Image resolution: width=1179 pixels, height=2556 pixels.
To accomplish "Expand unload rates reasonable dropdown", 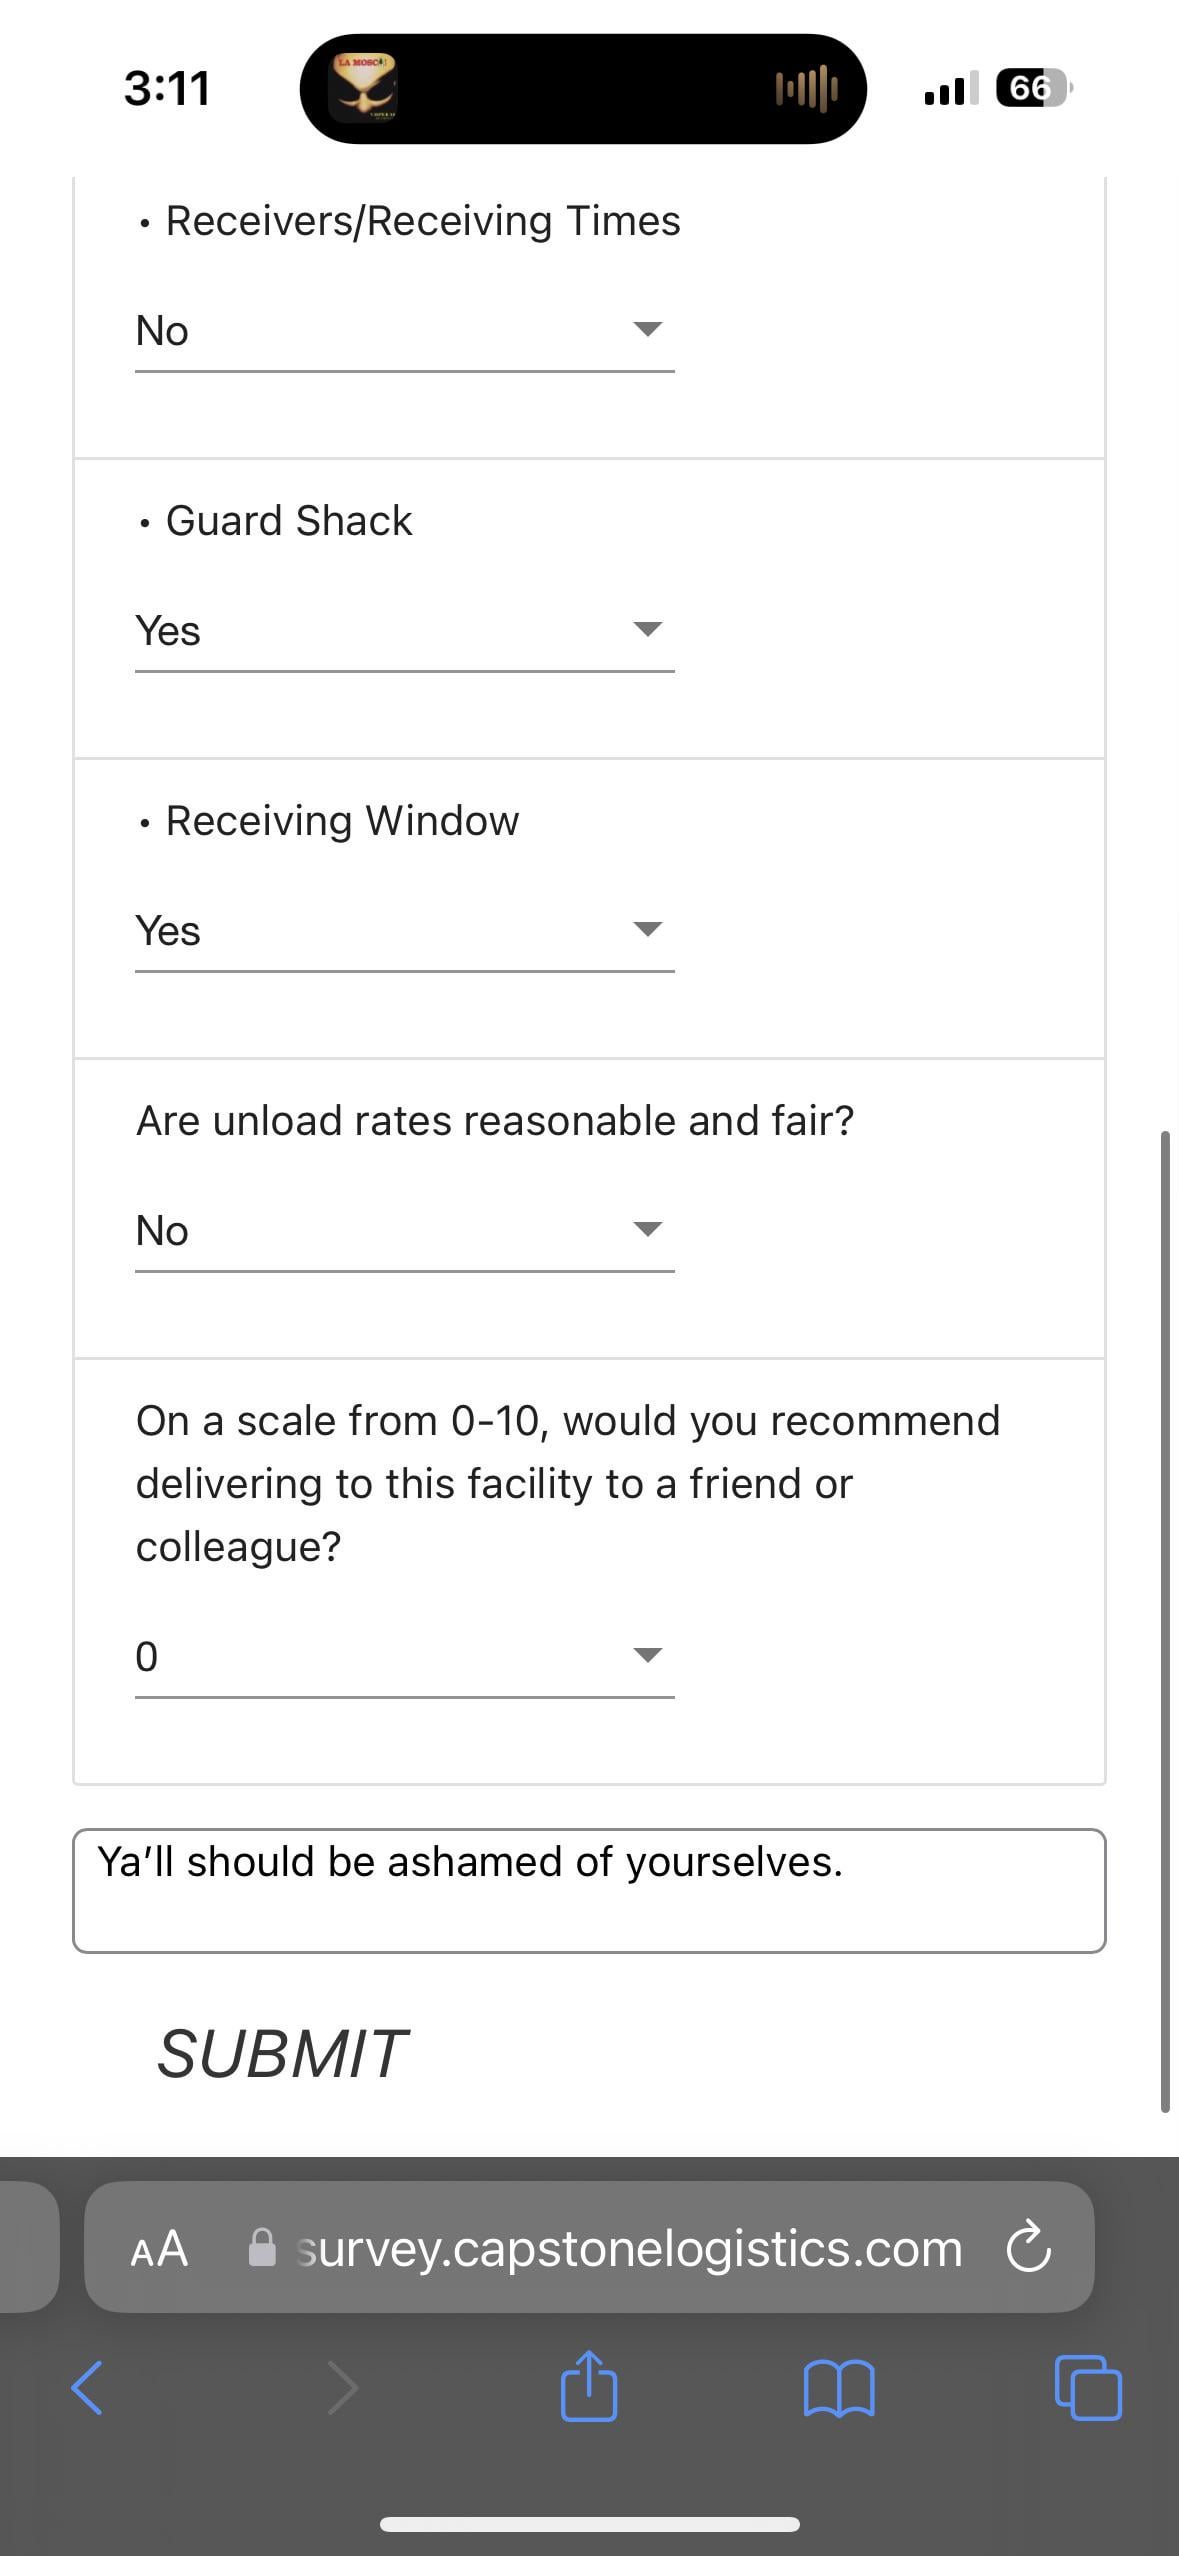I will tap(405, 1231).
